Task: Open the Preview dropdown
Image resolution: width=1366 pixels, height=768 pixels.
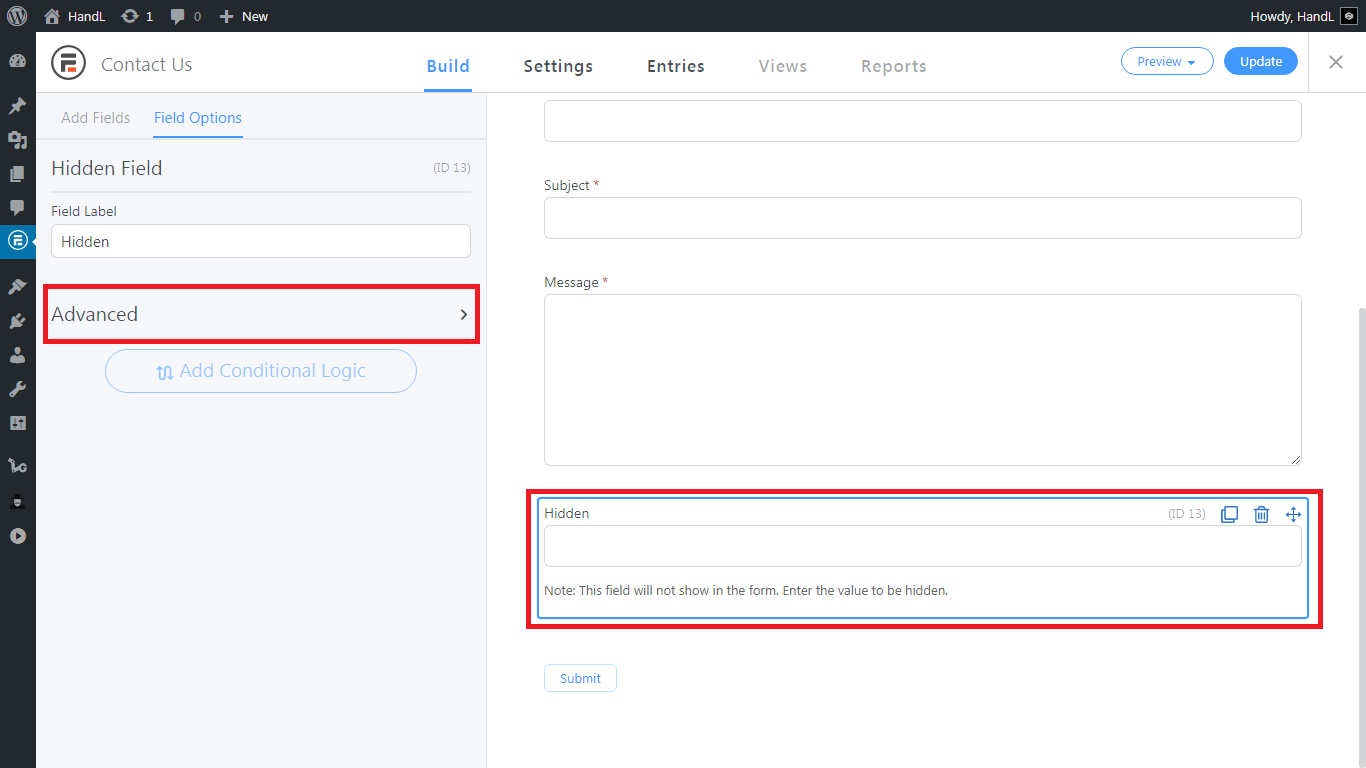Action: [1167, 62]
